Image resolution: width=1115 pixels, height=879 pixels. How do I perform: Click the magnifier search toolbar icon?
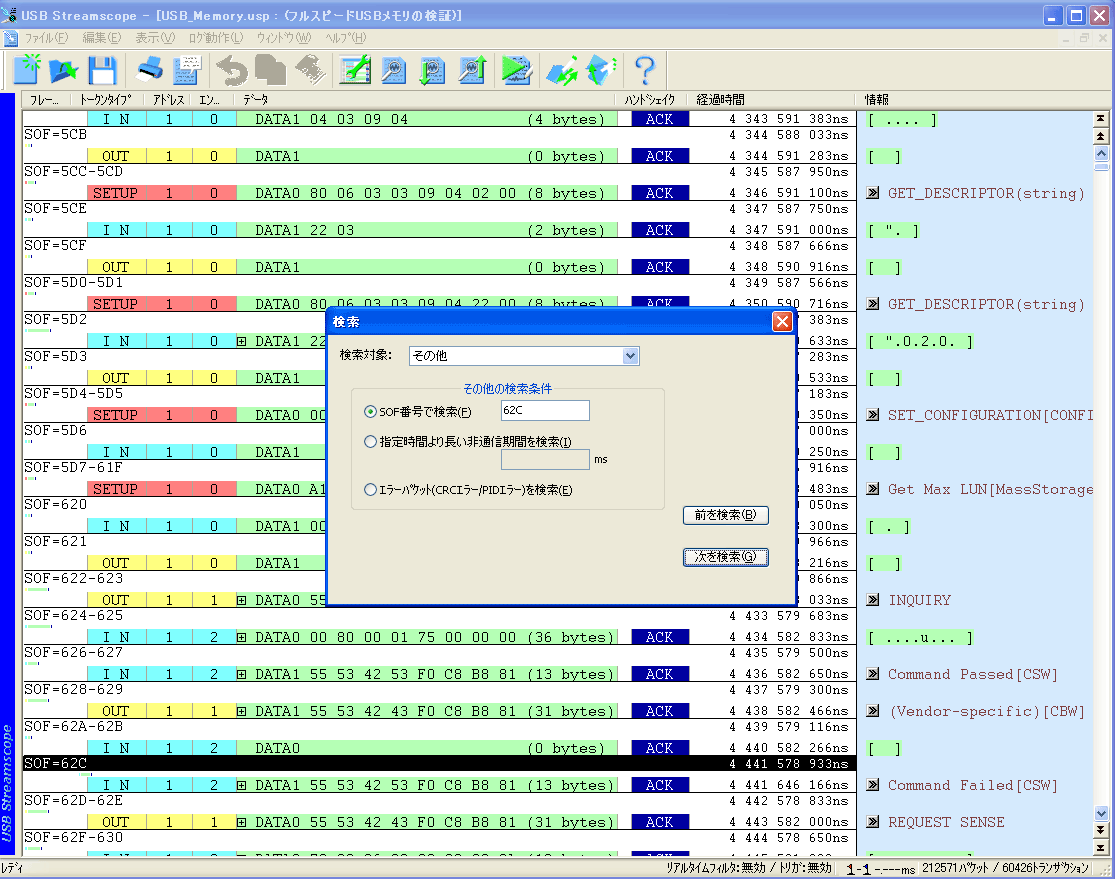(393, 70)
